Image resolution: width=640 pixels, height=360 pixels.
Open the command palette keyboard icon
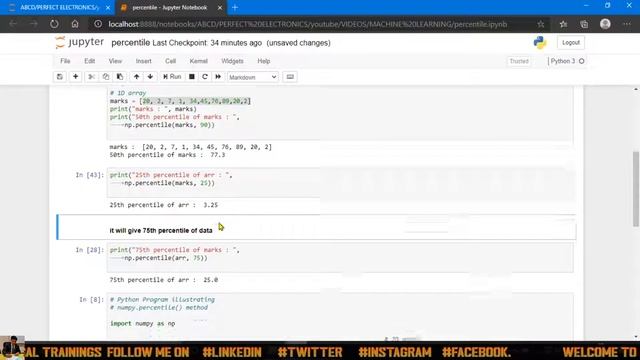pos(290,77)
